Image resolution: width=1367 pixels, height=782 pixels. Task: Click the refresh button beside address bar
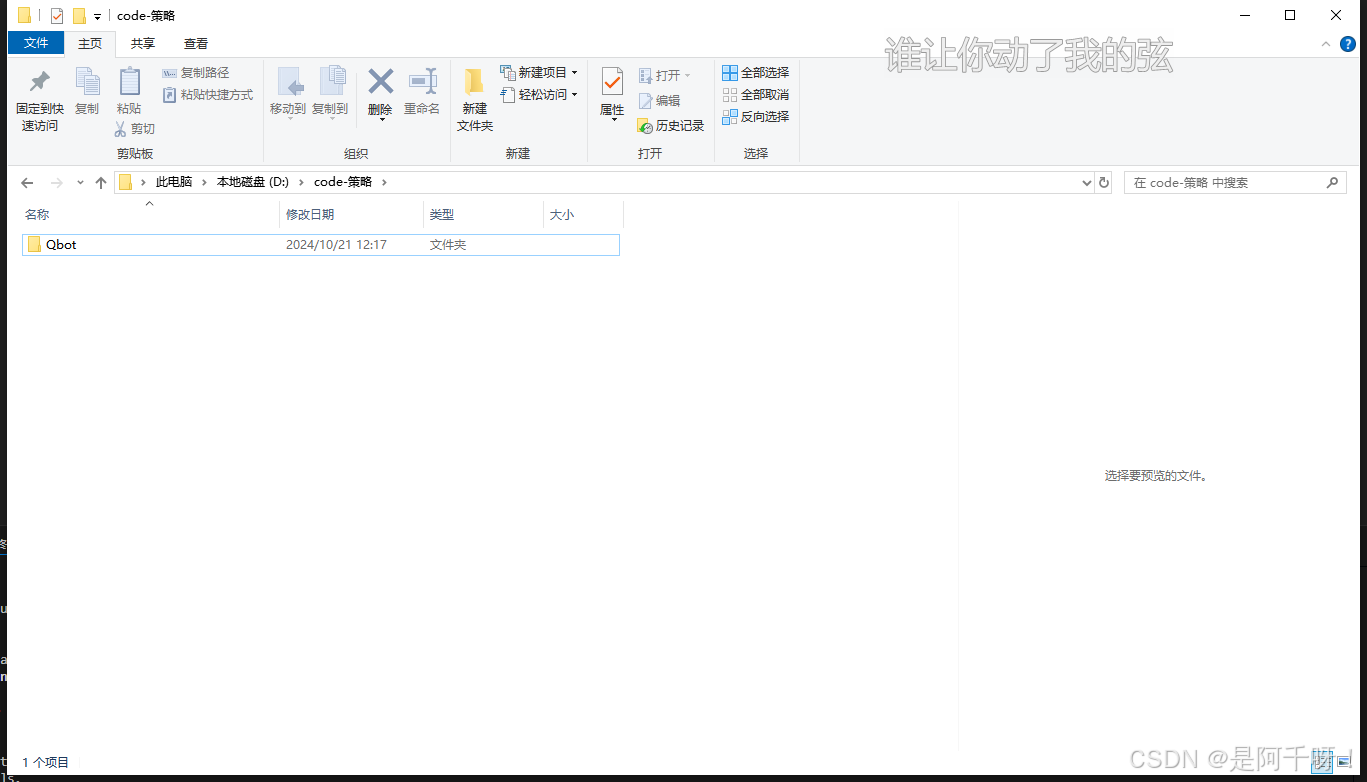pos(1104,182)
